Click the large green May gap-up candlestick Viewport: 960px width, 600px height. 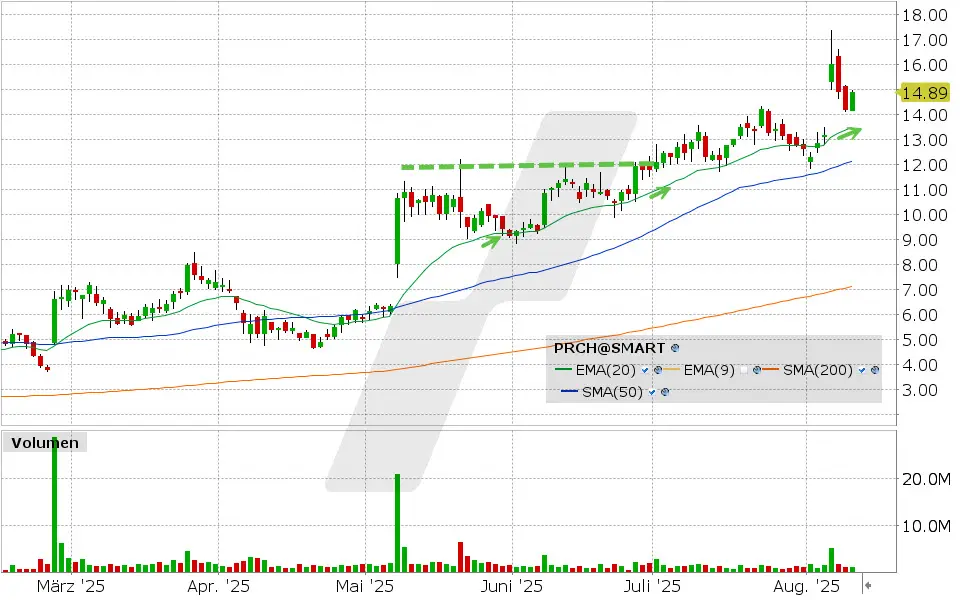pos(397,231)
